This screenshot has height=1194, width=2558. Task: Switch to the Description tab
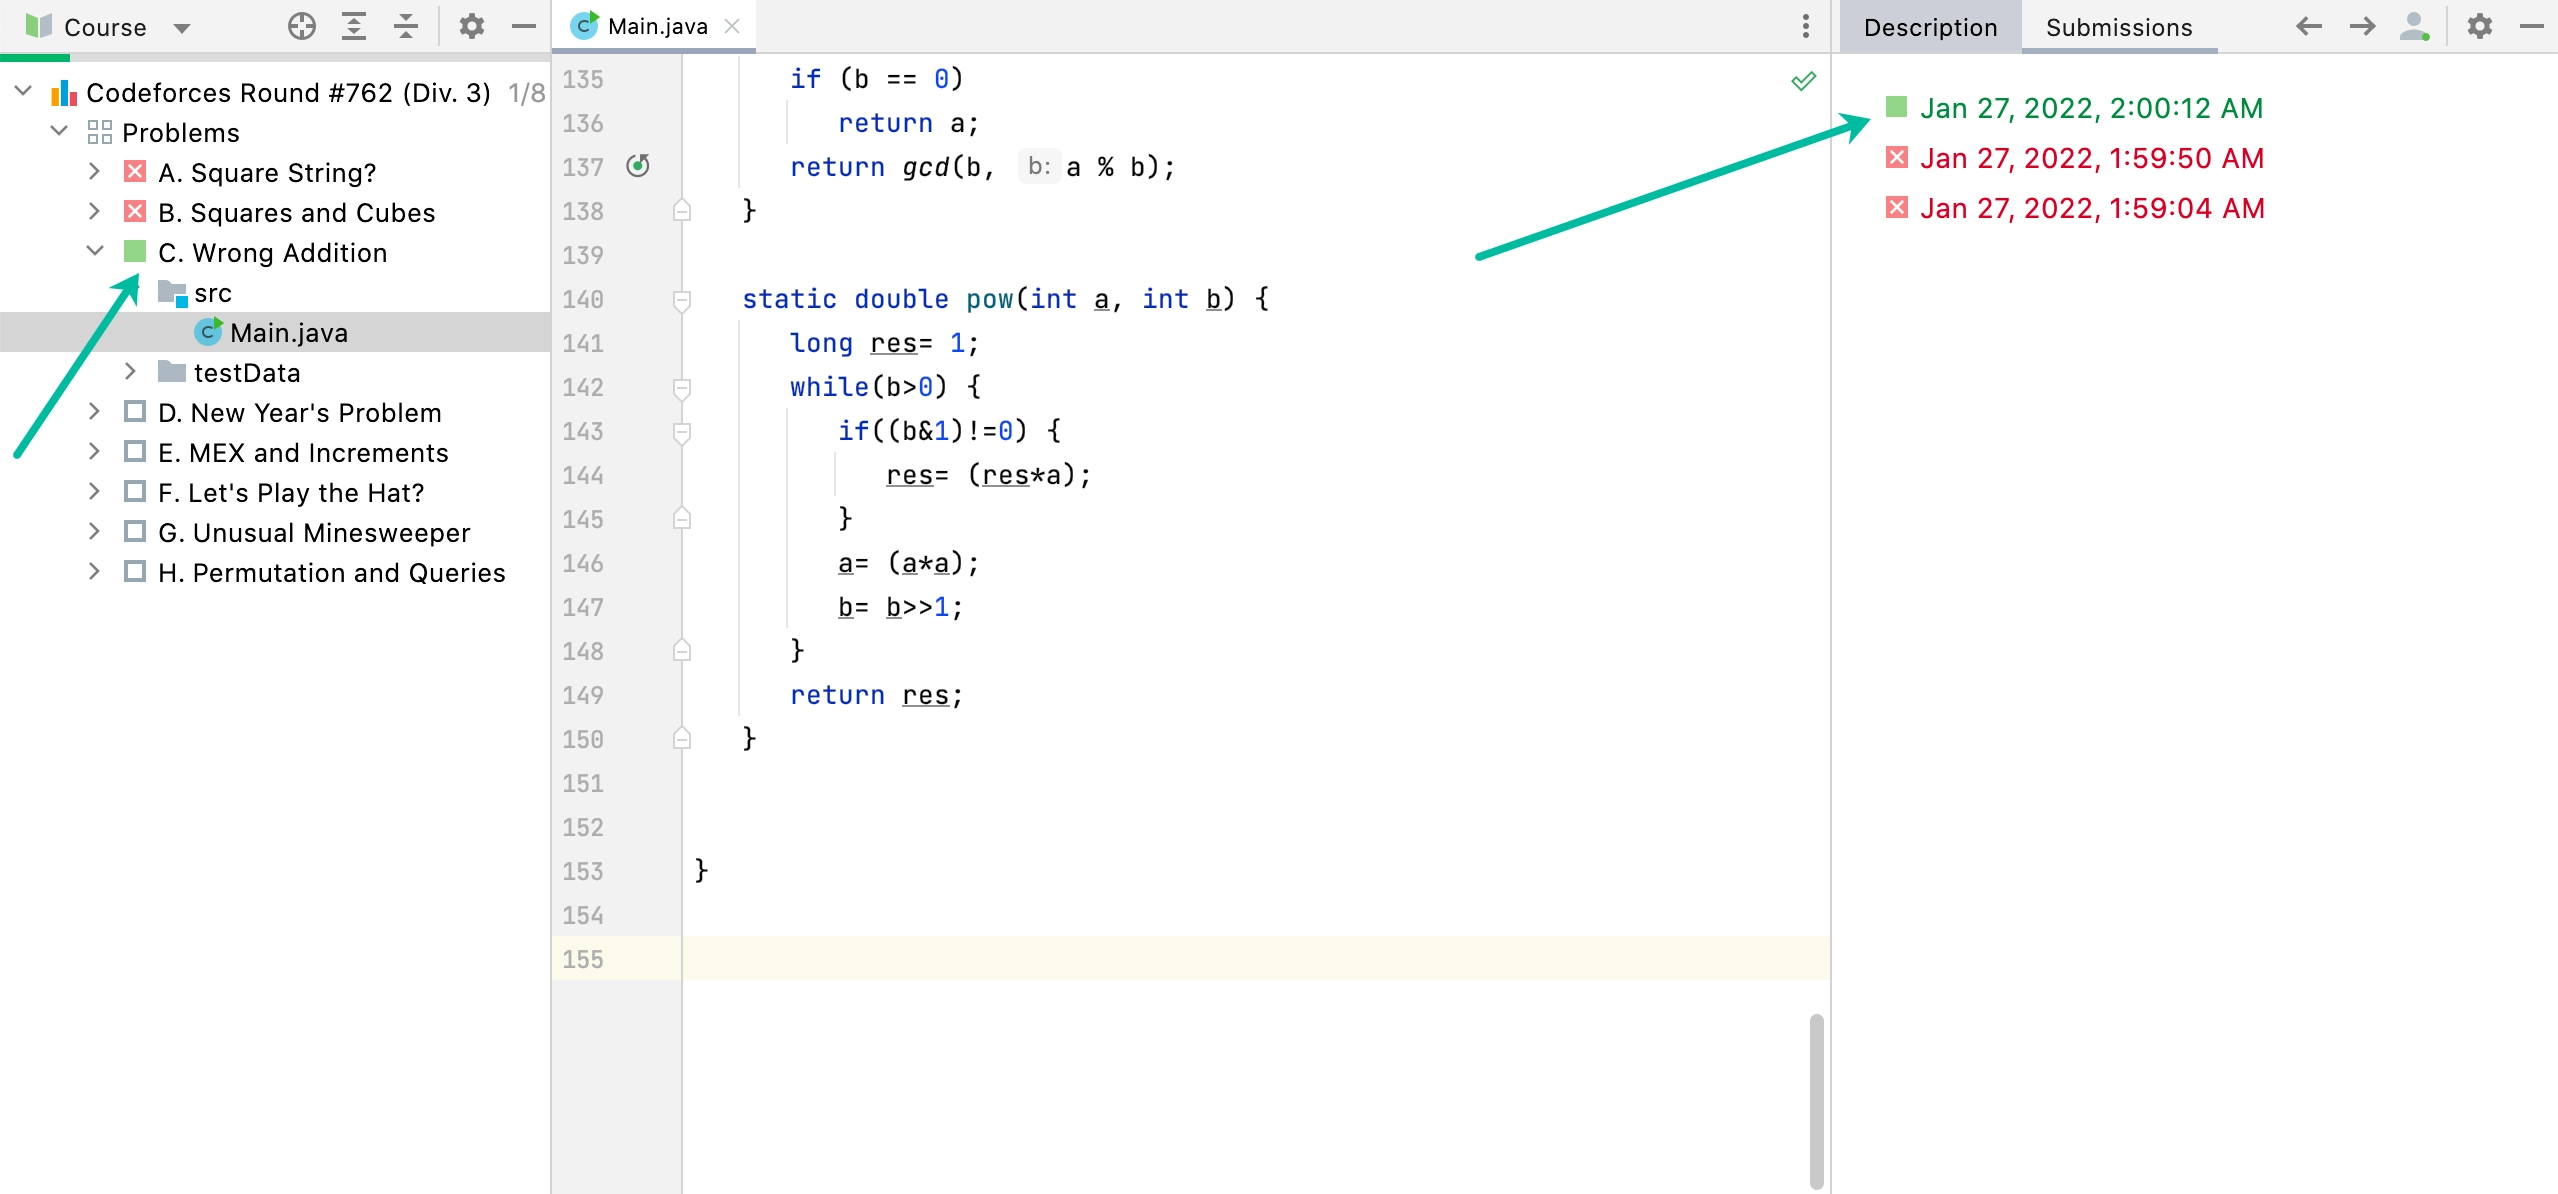point(1930,27)
